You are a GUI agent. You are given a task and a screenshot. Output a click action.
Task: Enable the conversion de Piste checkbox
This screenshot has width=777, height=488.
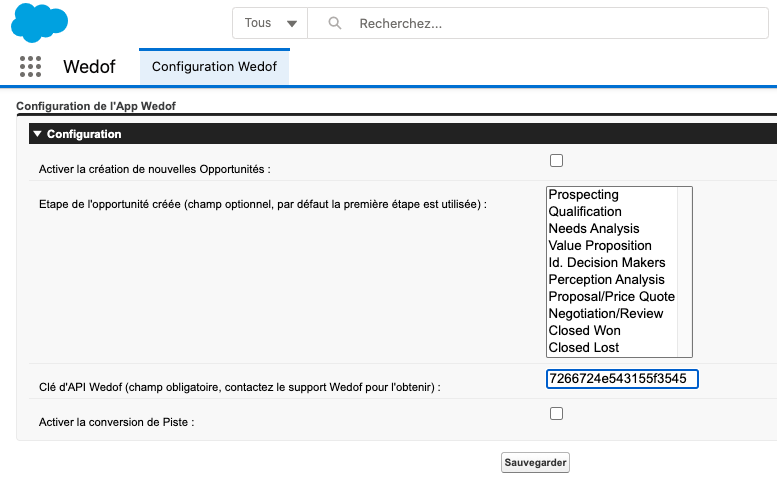click(556, 413)
